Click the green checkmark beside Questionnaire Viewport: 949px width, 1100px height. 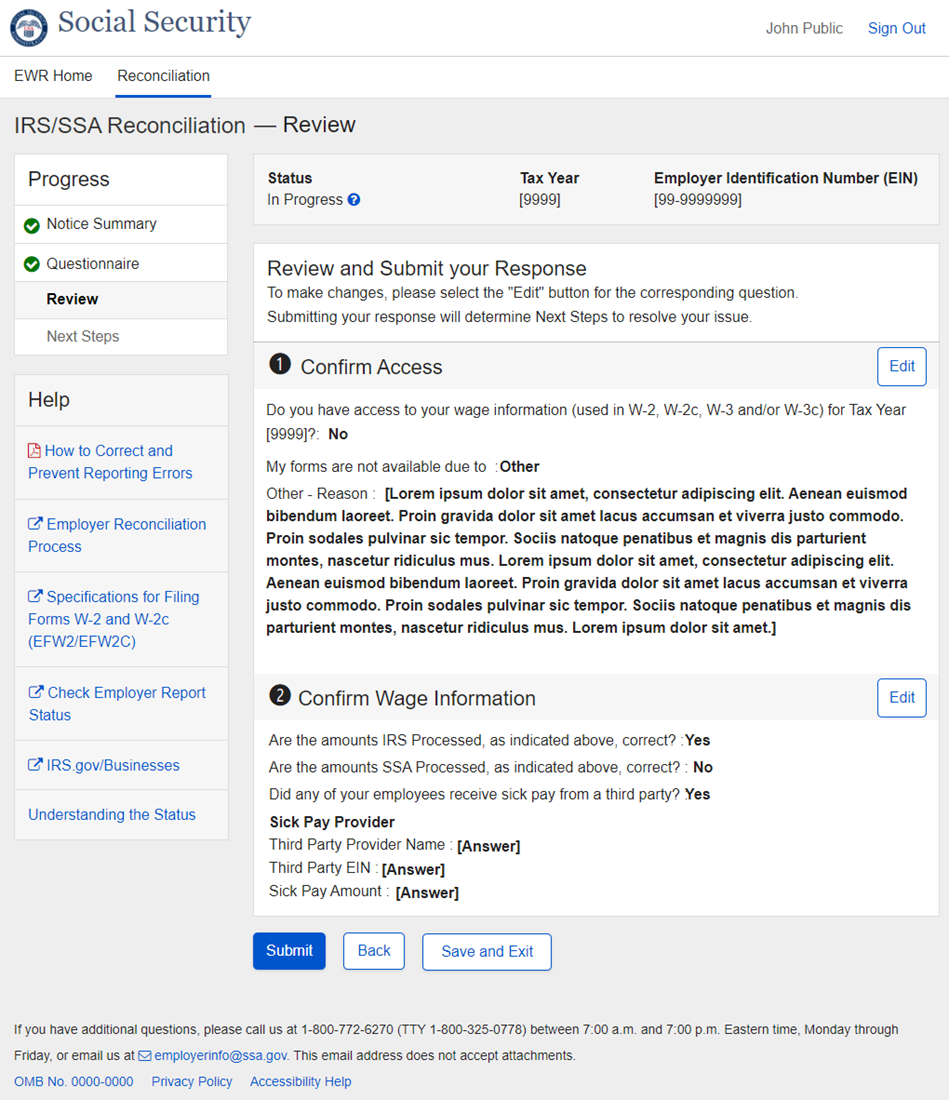click(32, 265)
